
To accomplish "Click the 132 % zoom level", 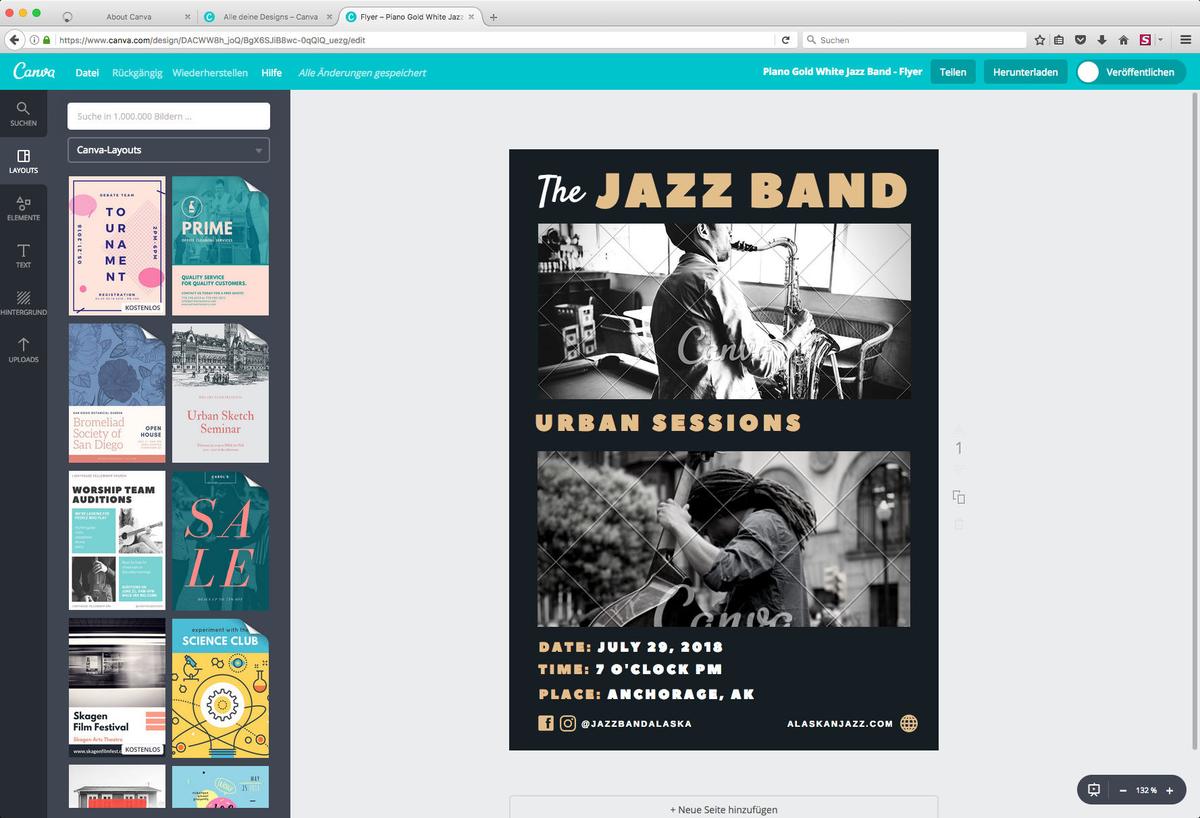I will point(1146,790).
